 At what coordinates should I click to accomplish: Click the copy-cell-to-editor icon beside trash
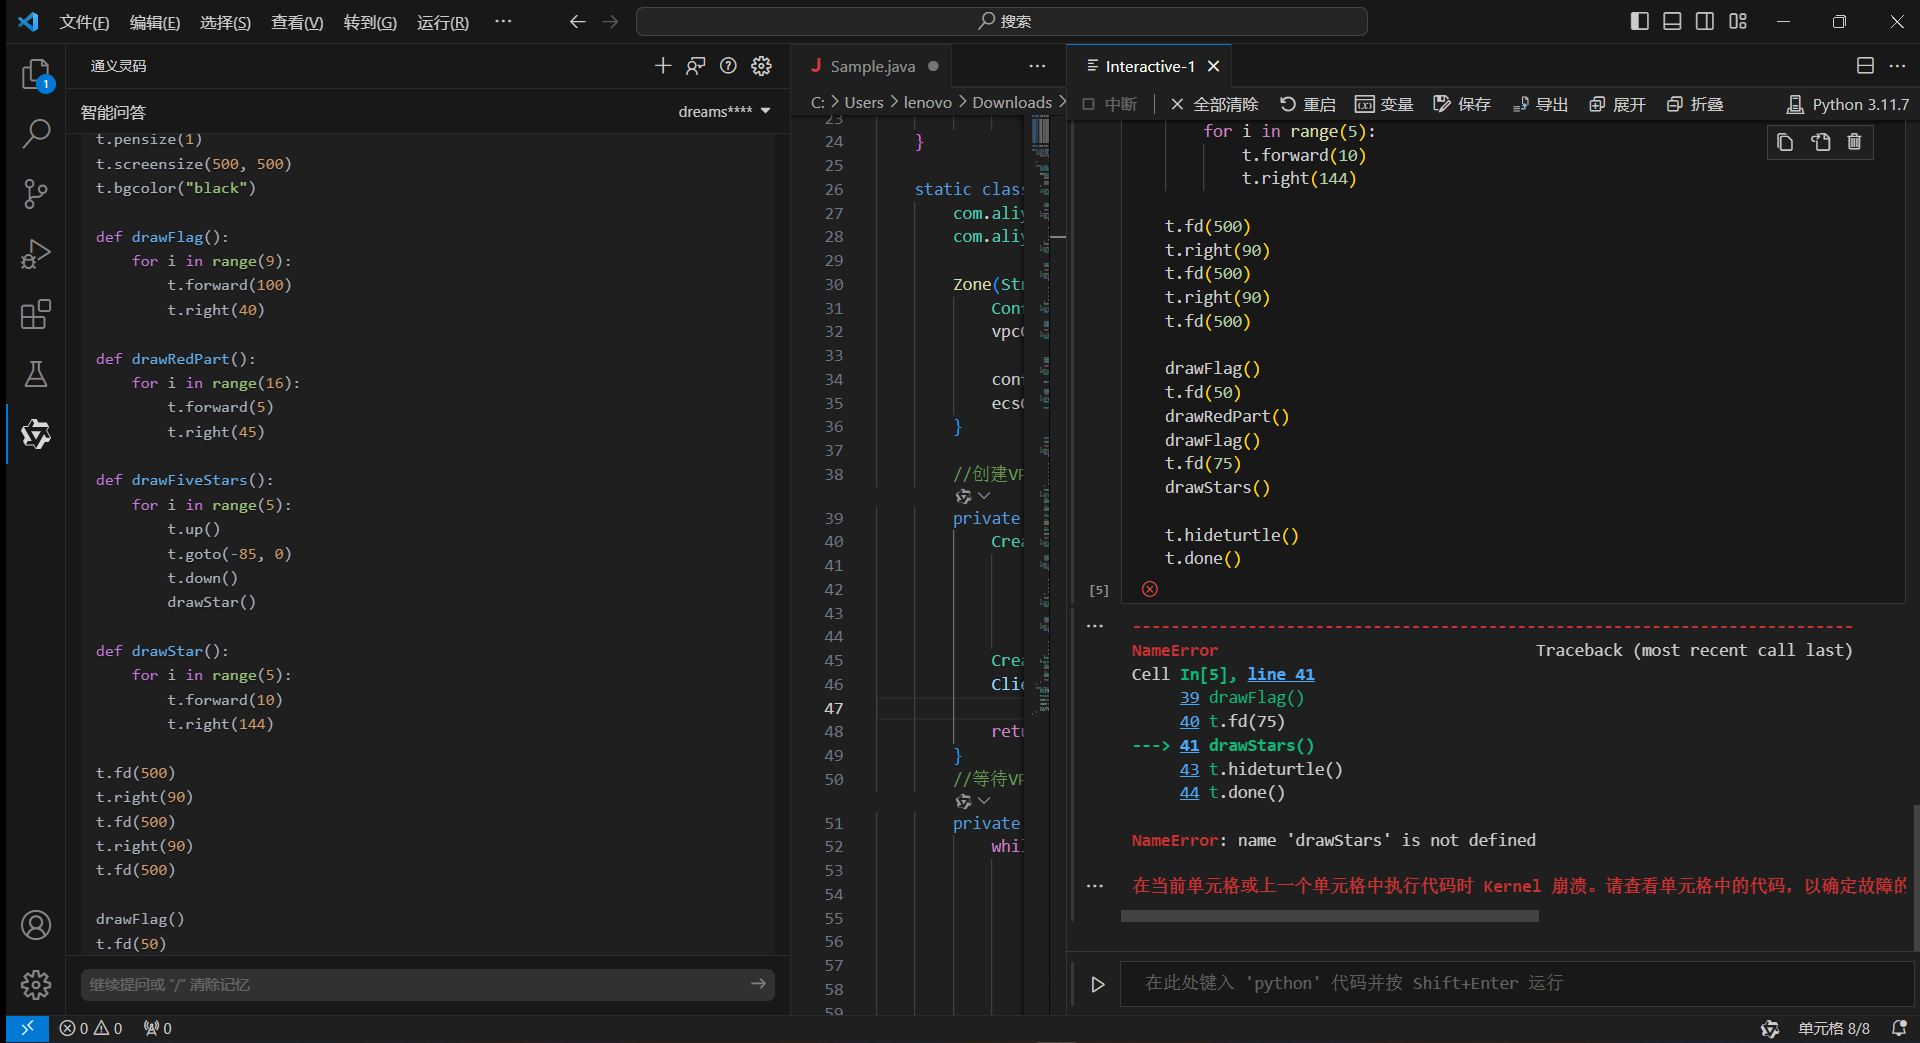coord(1821,142)
